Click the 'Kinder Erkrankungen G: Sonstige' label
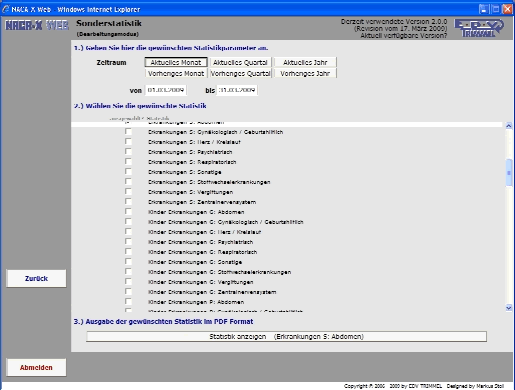515x390 pixels. [195, 262]
